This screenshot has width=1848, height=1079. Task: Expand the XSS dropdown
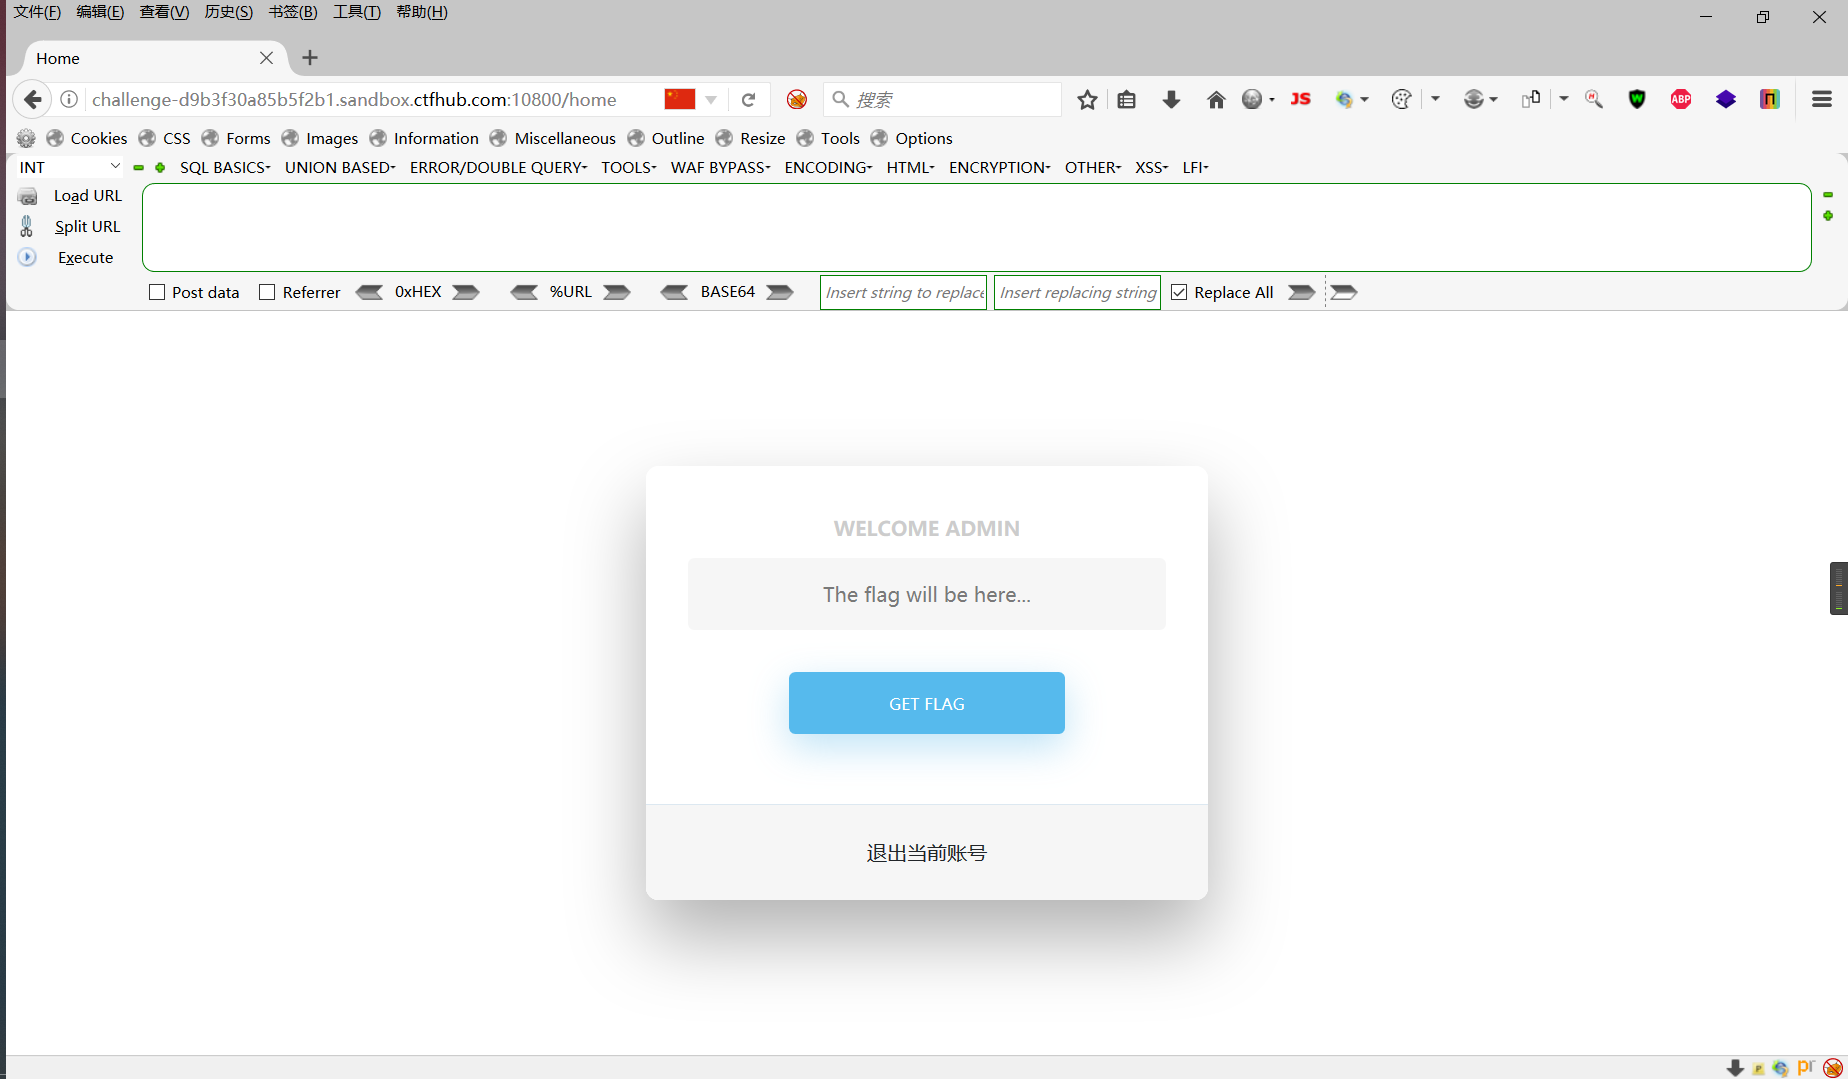pos(1151,167)
